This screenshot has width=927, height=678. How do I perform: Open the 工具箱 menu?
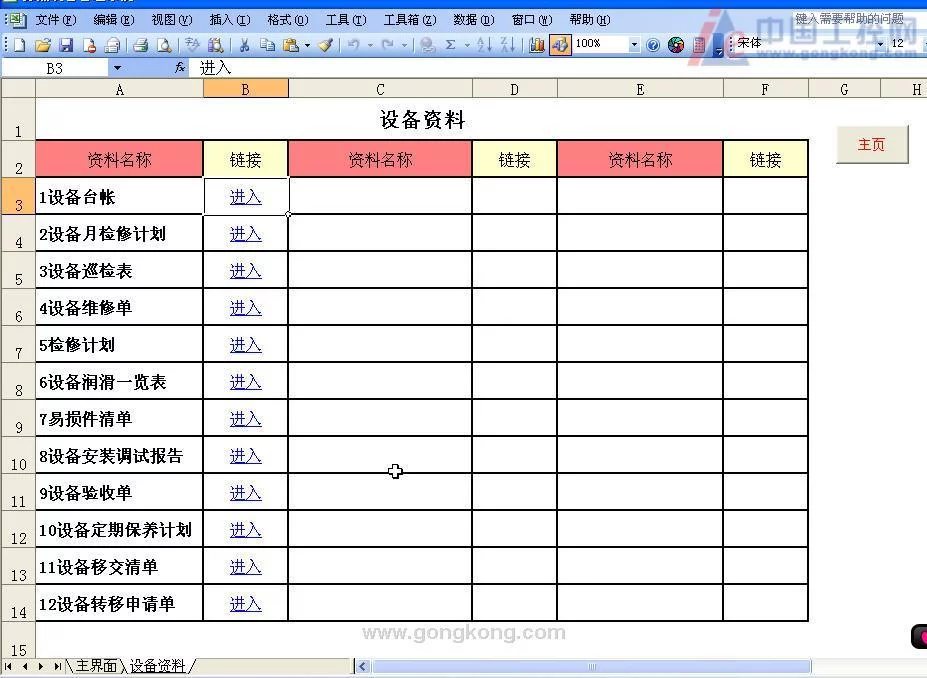click(x=410, y=20)
